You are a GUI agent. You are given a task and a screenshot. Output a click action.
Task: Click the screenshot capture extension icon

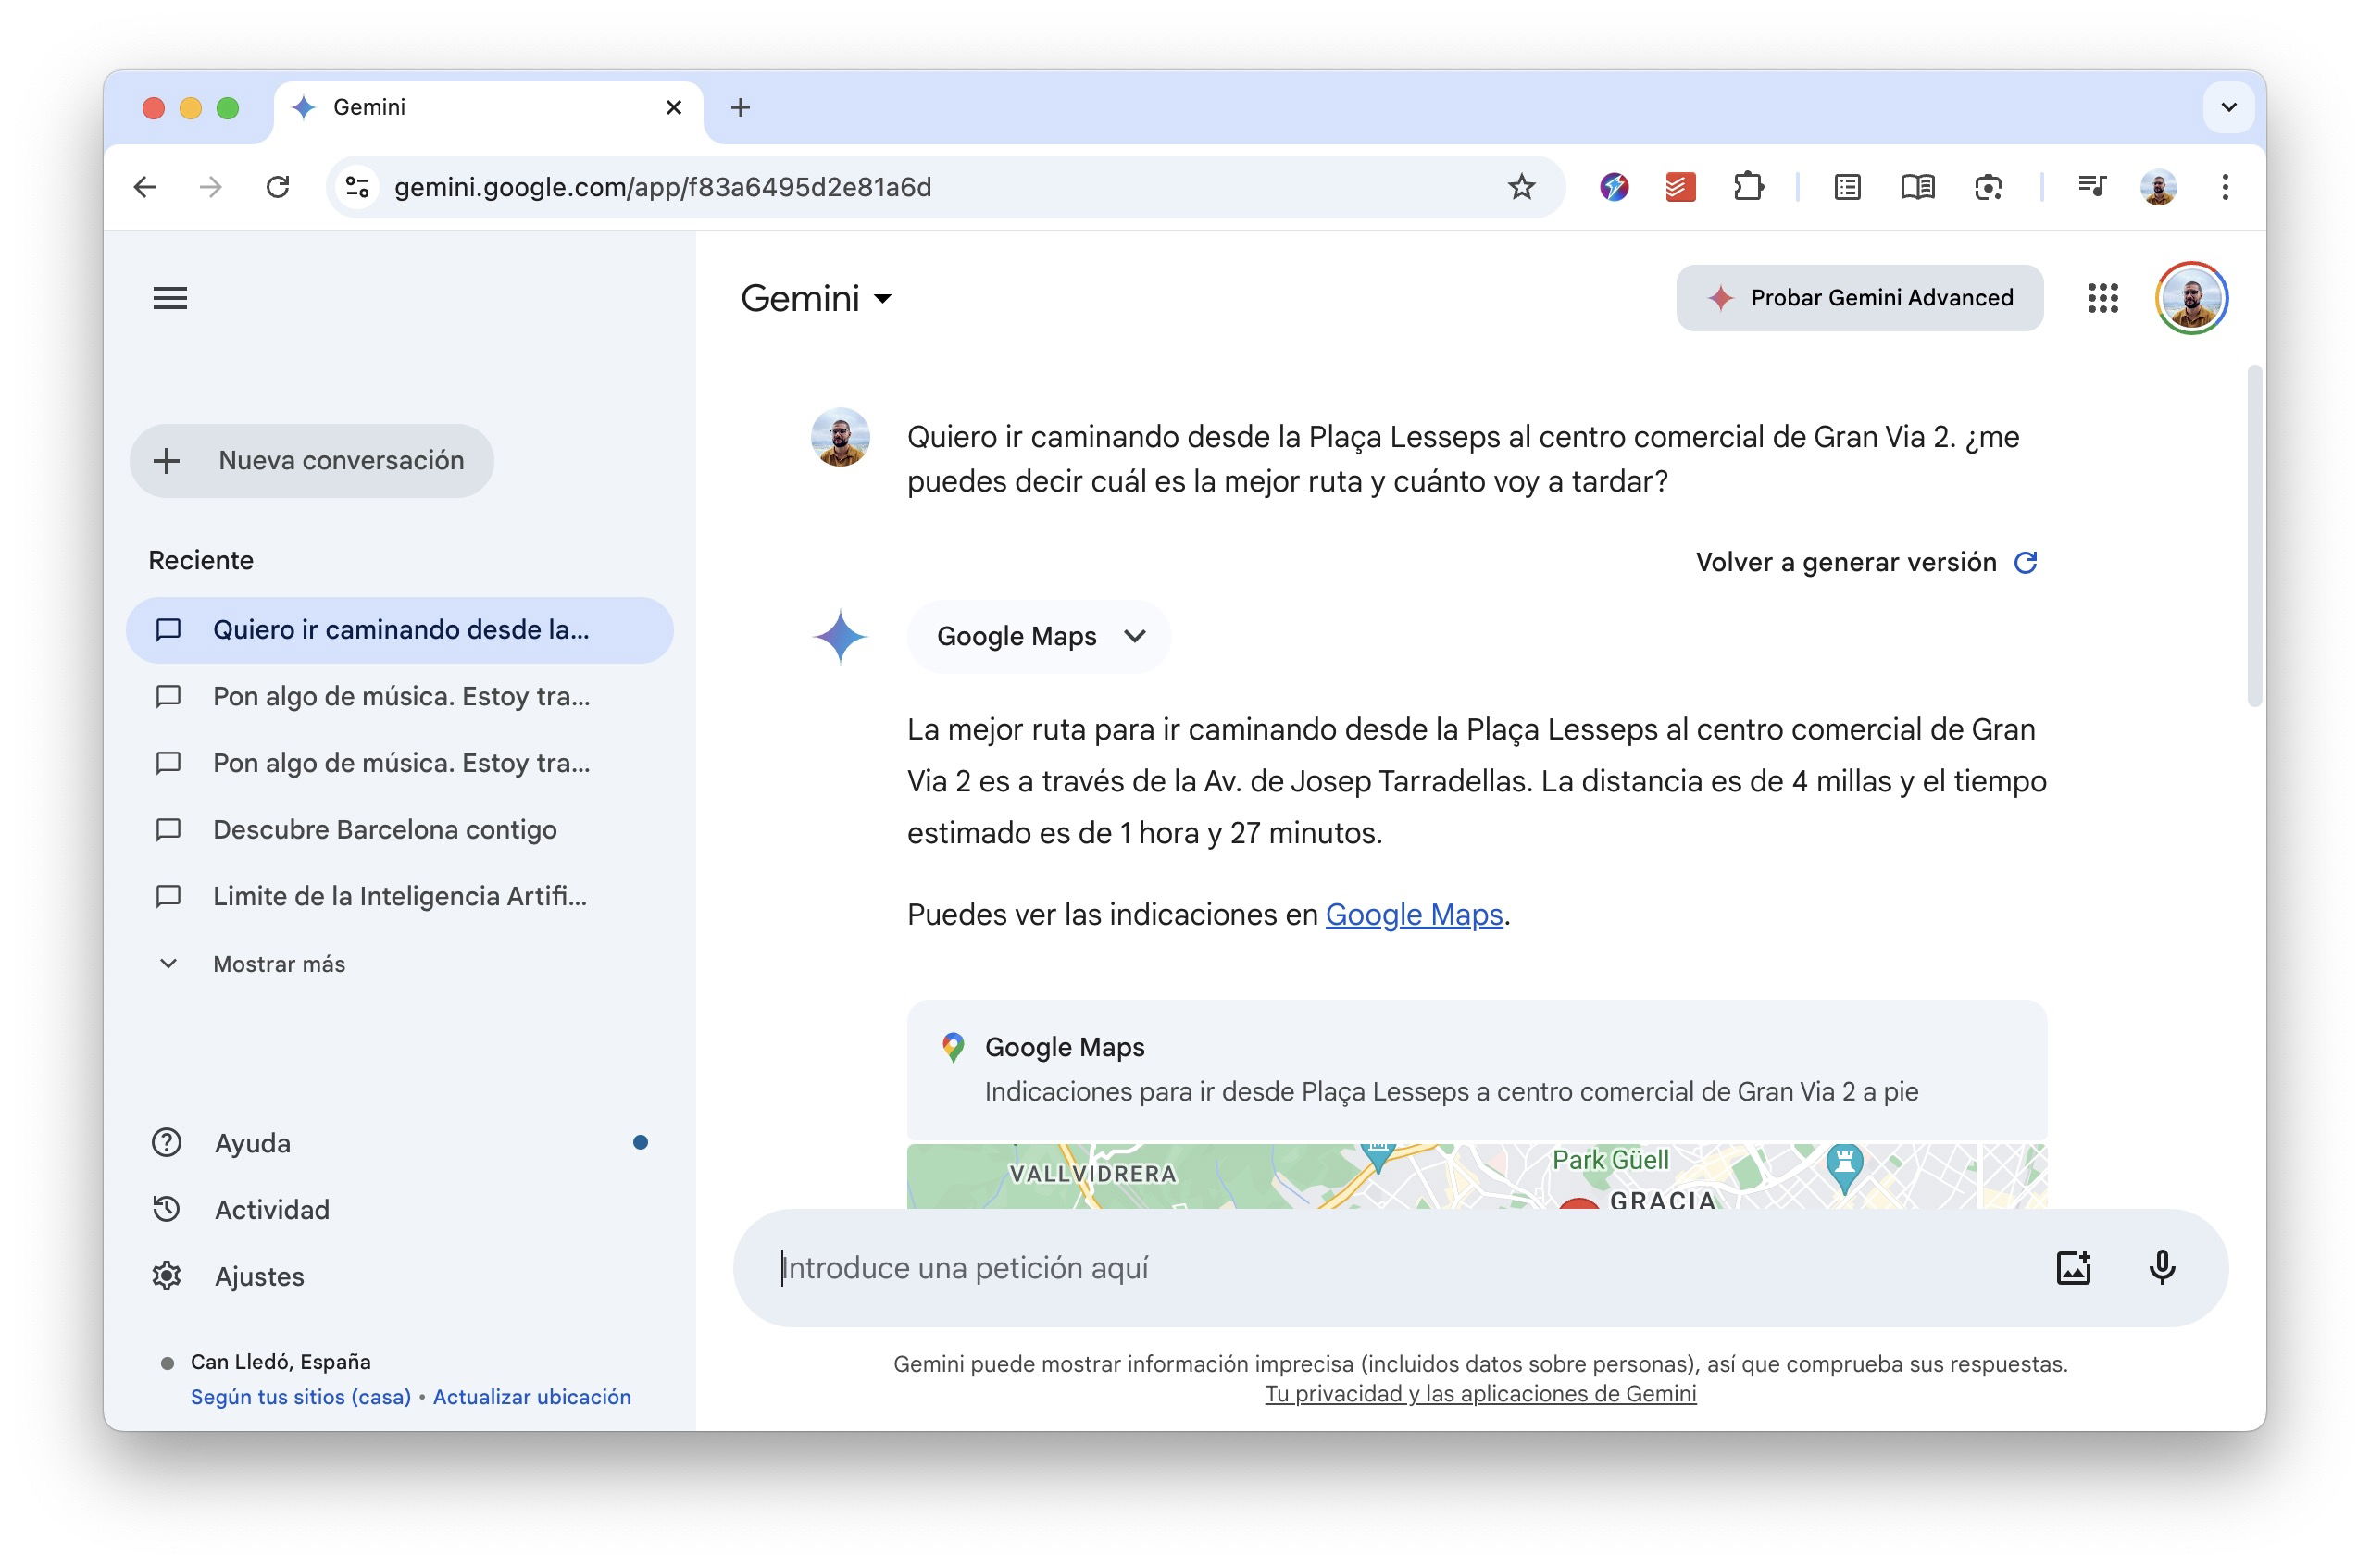(1988, 187)
